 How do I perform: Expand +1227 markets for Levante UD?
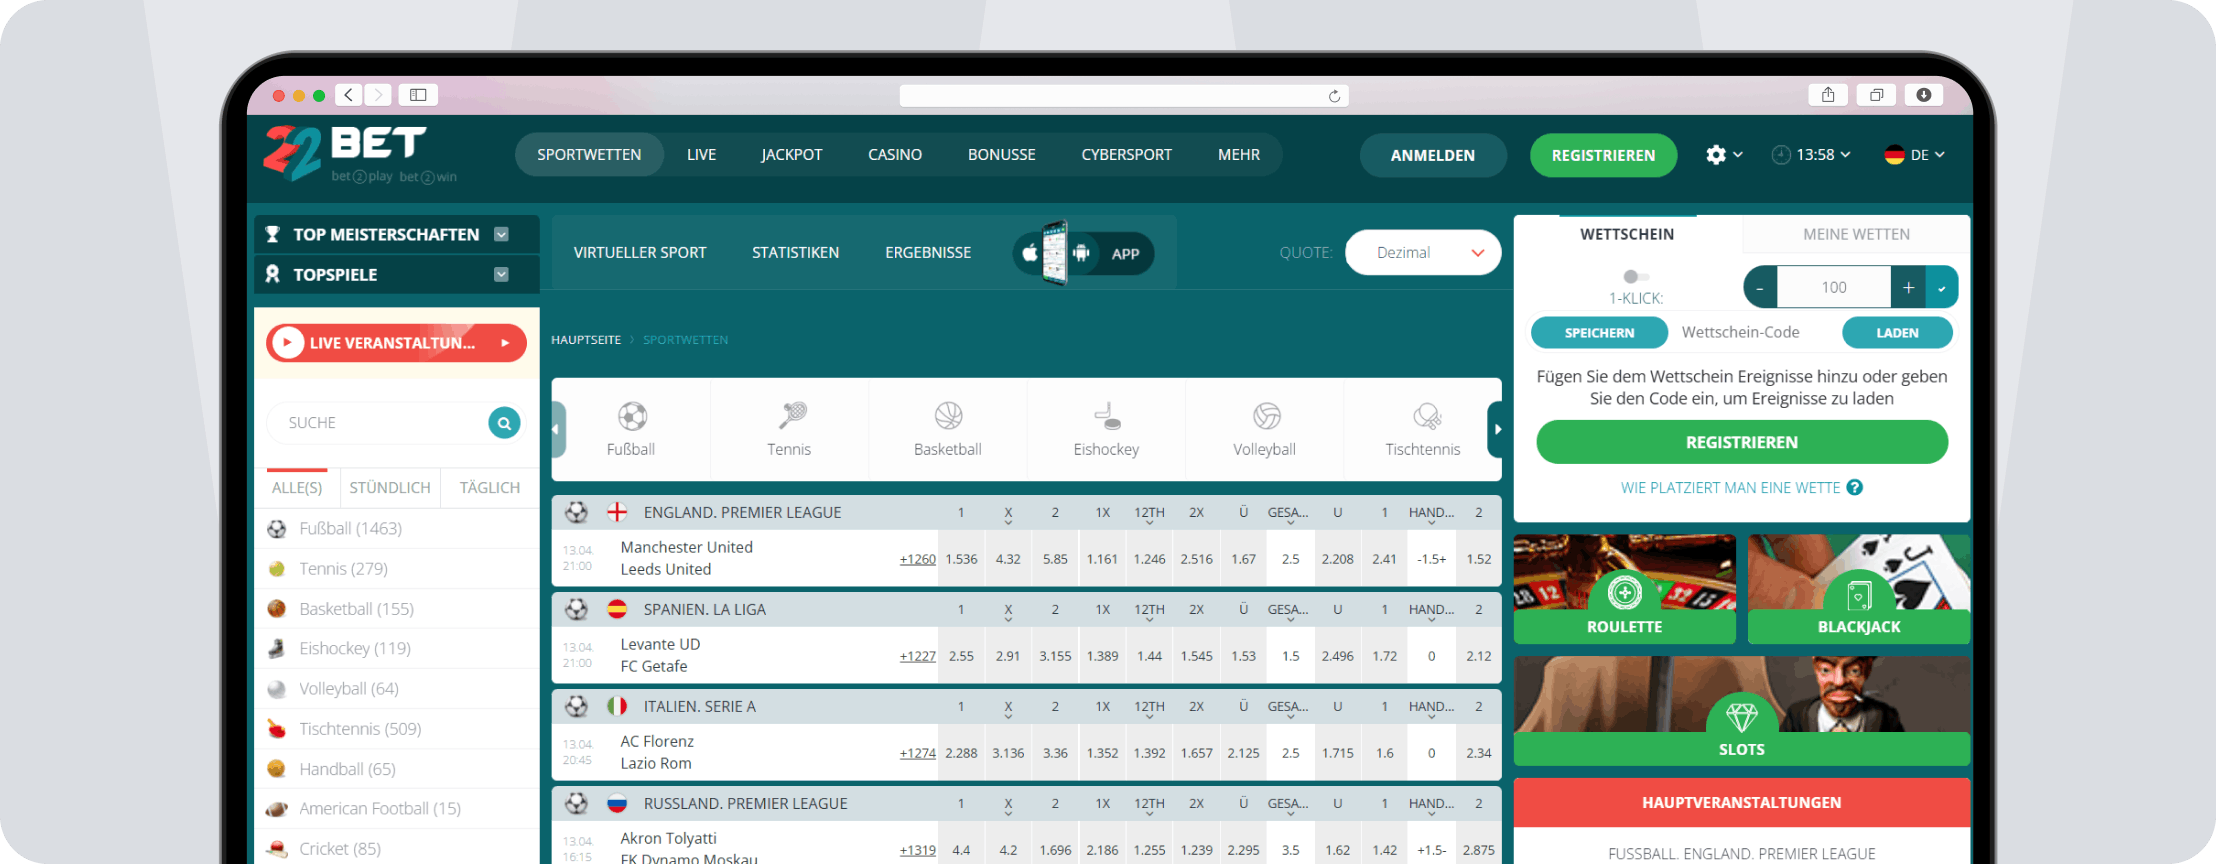tap(917, 656)
